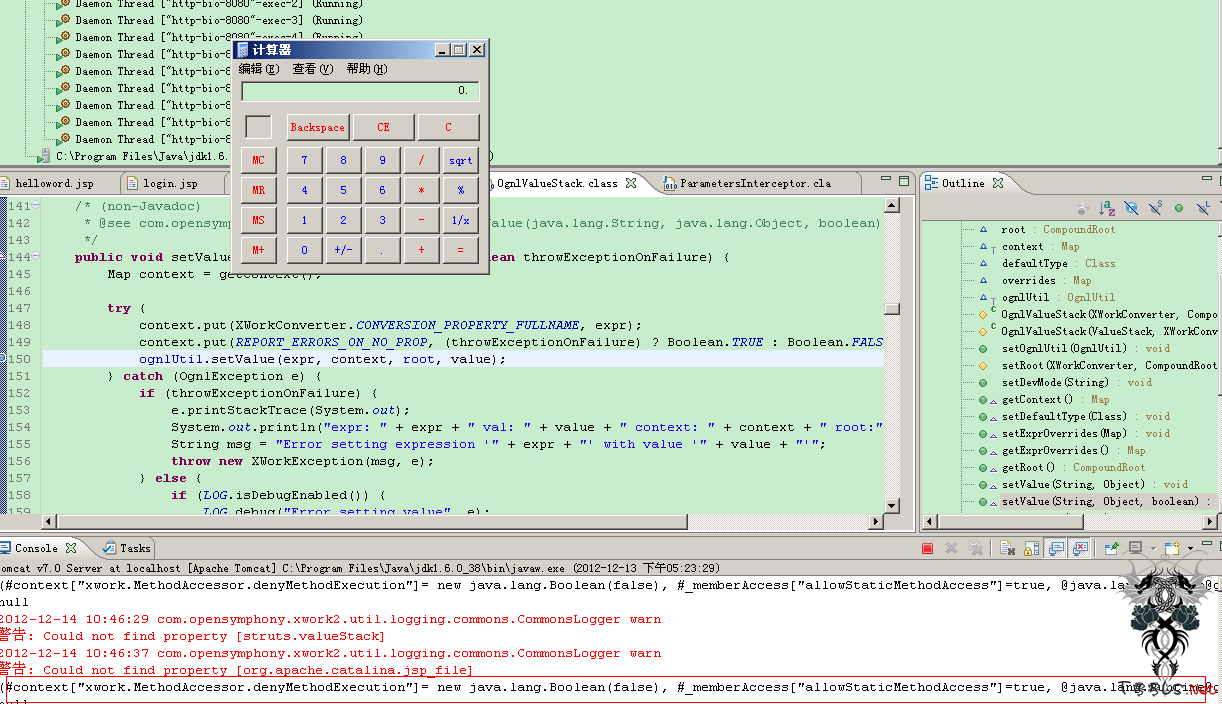Toggle Show Console When Standard Out Changes

[1056, 548]
